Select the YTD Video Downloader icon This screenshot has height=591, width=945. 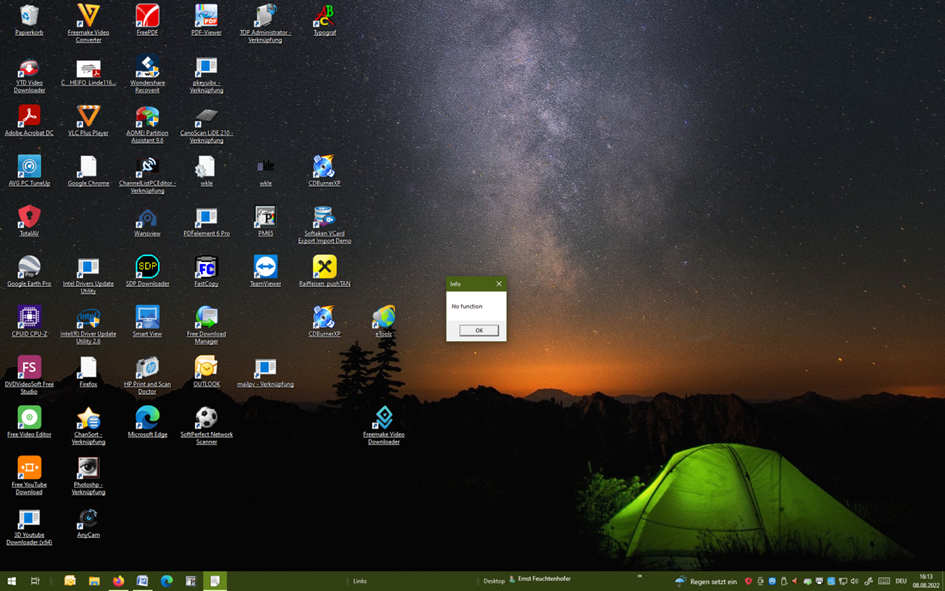(29, 75)
